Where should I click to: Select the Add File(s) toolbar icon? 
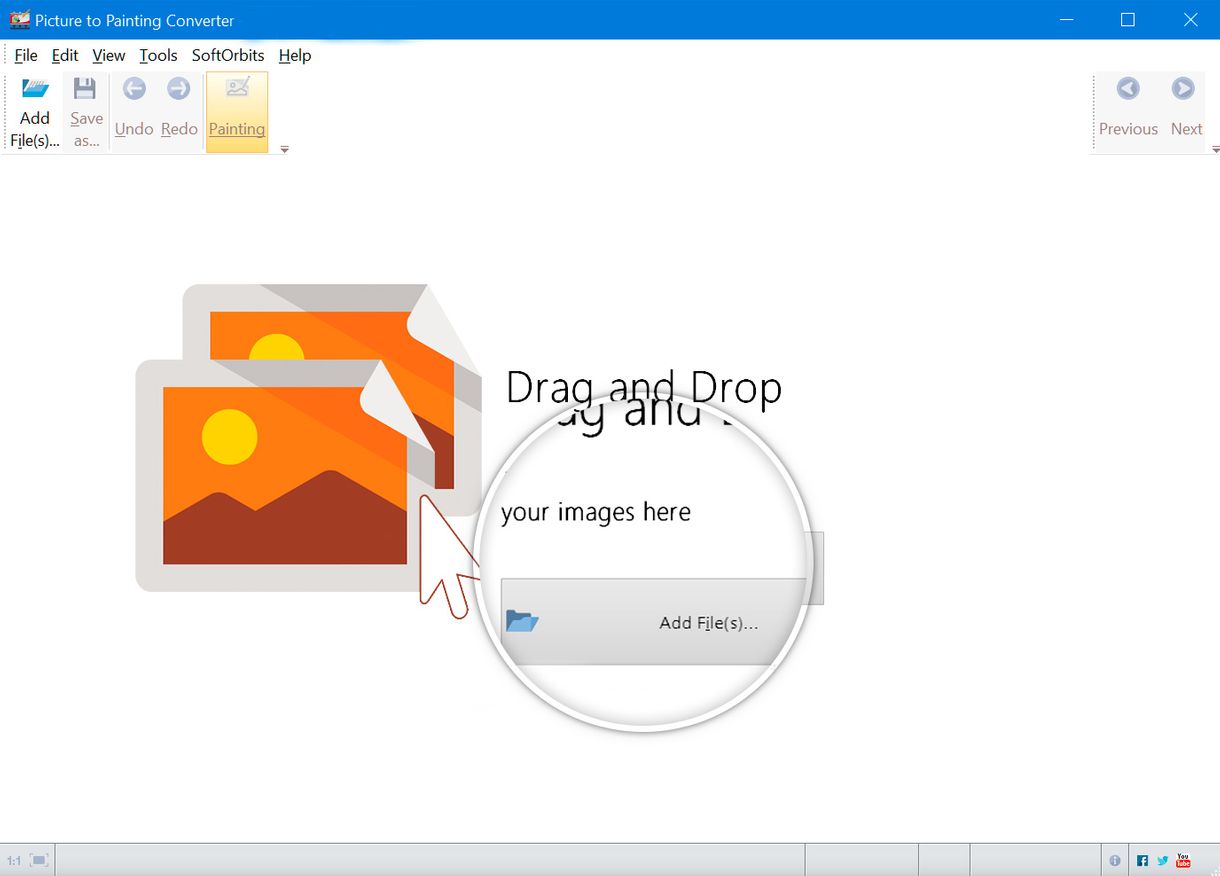coord(34,110)
